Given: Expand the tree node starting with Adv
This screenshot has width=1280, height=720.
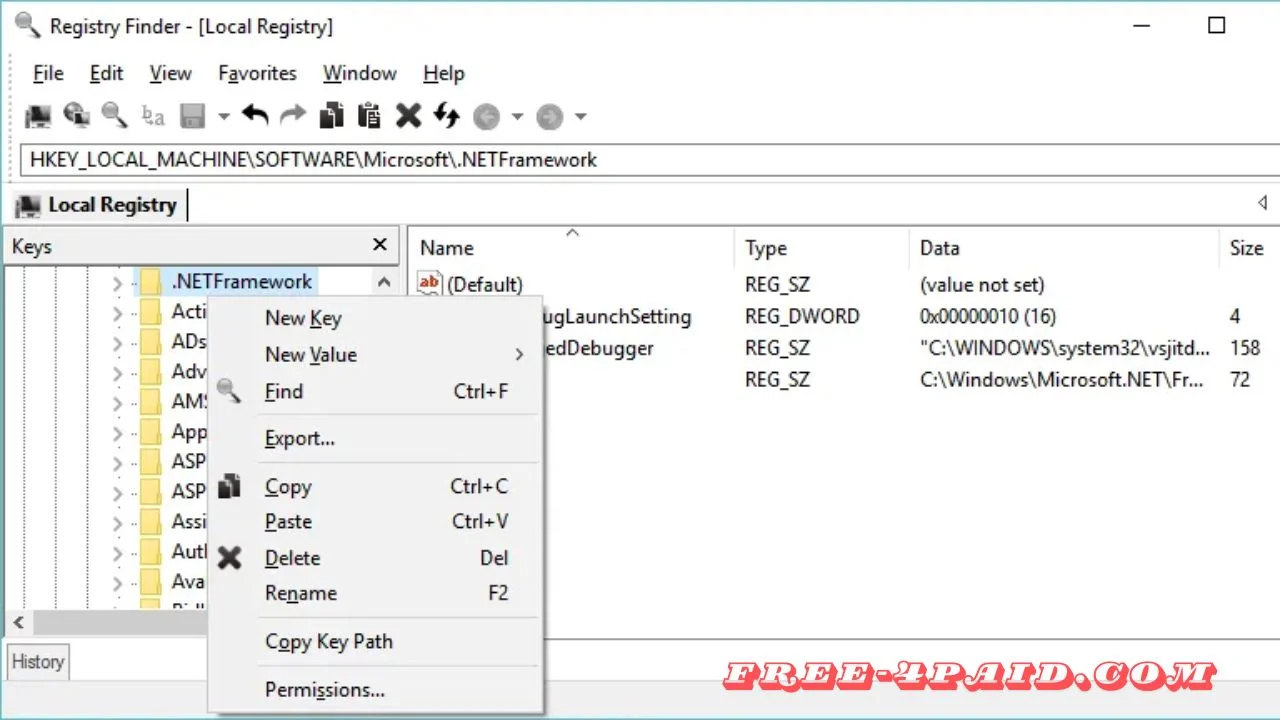Looking at the screenshot, I should 118,374.
